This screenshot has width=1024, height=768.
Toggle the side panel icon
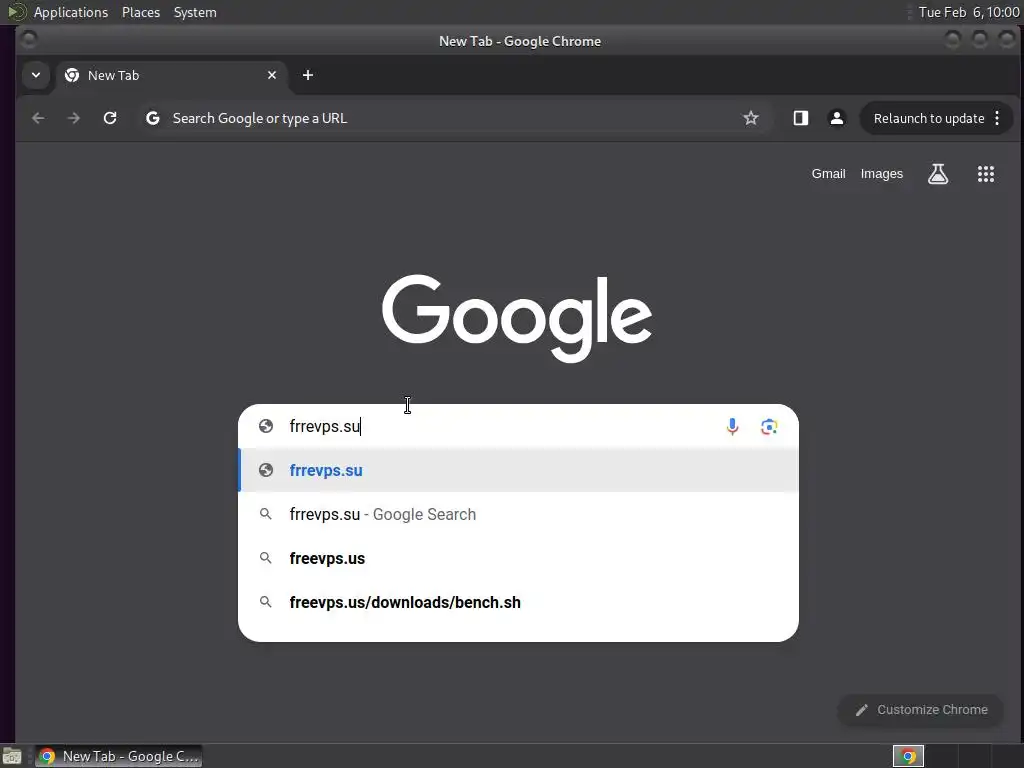coord(801,118)
